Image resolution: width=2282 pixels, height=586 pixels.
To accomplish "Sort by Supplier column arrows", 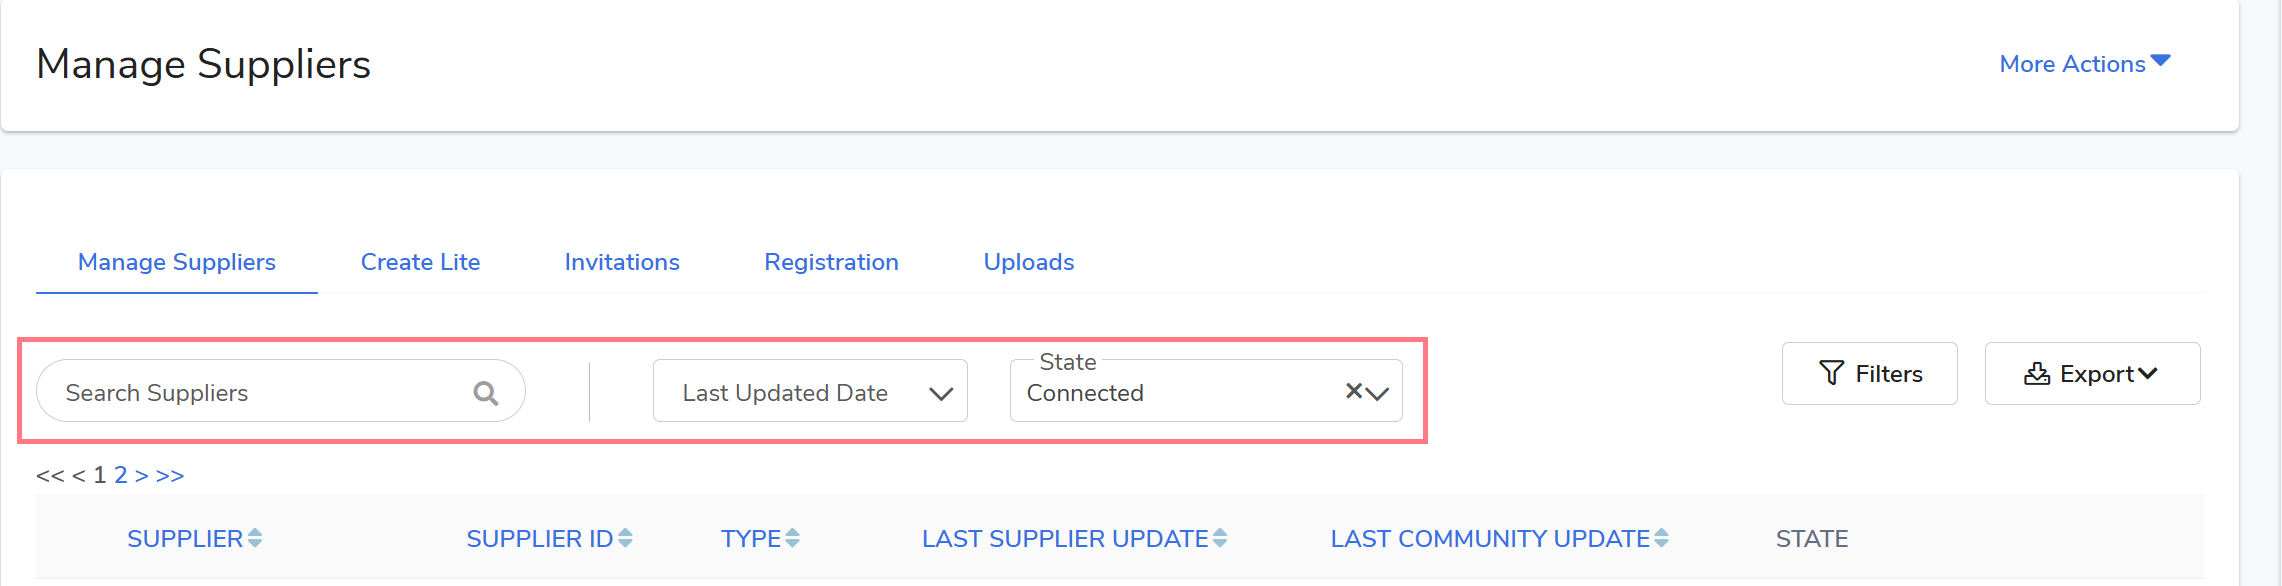I will point(255,539).
